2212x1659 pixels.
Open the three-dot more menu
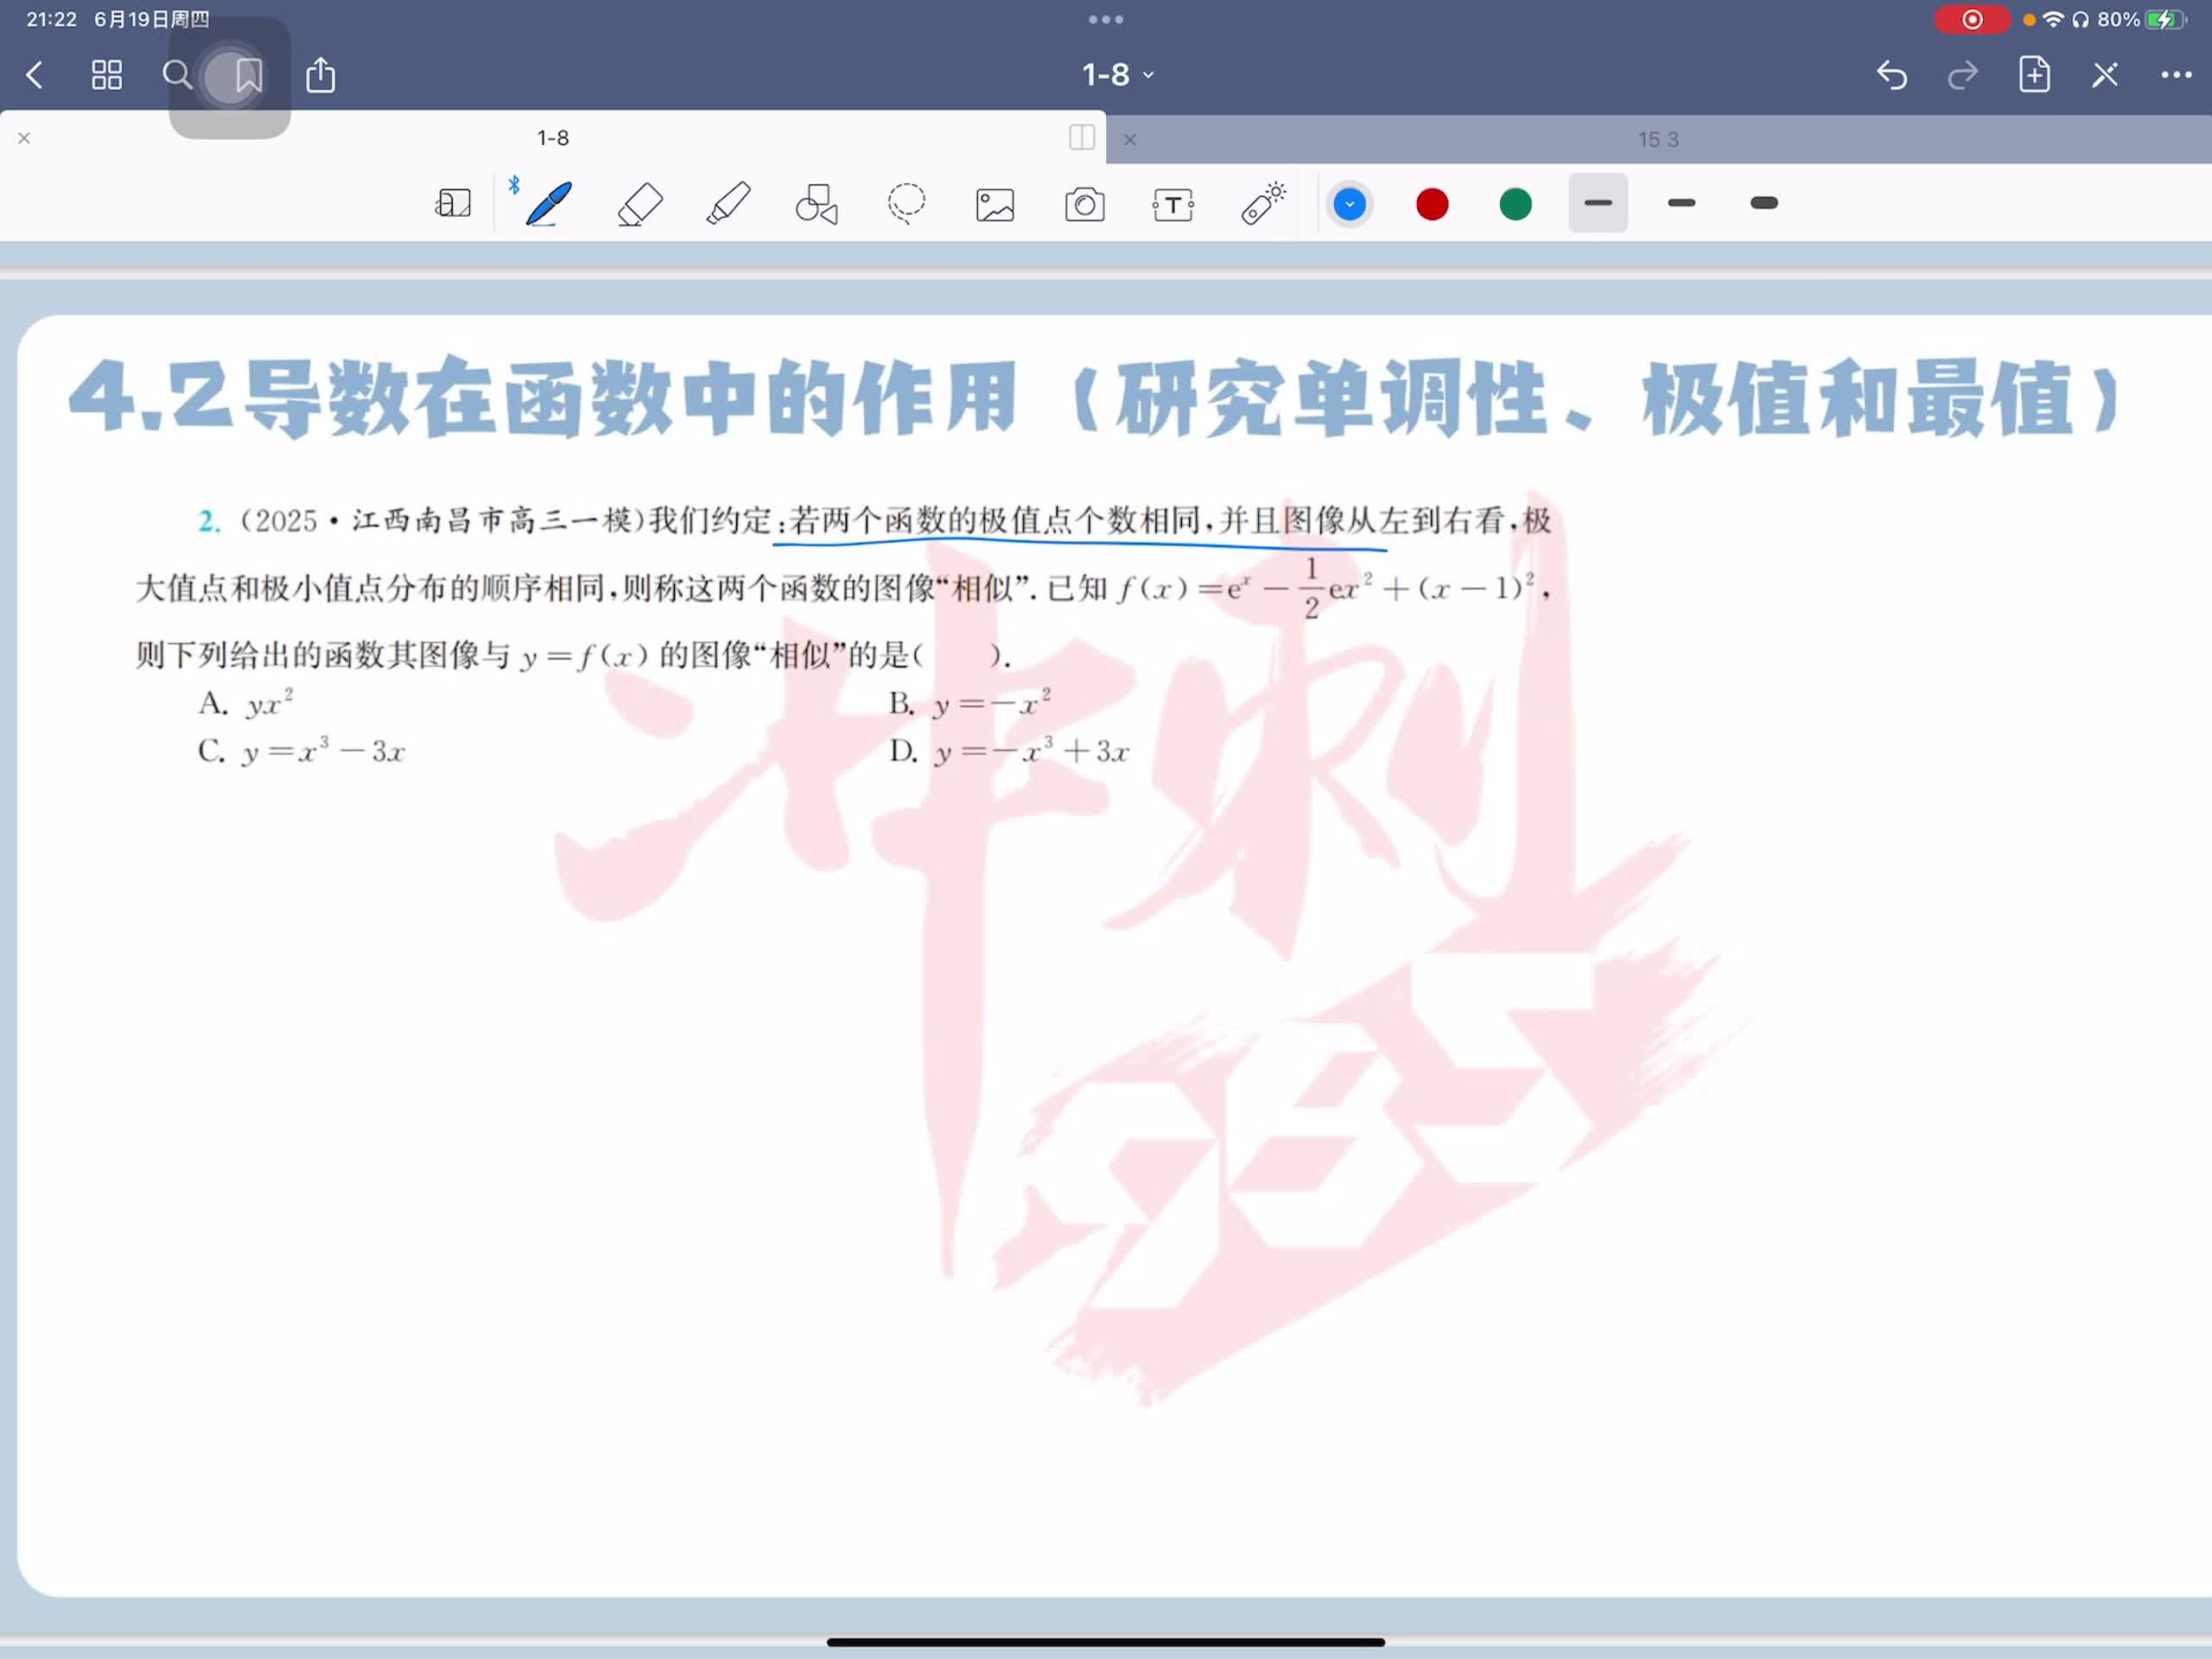pyautogui.click(x=2175, y=75)
